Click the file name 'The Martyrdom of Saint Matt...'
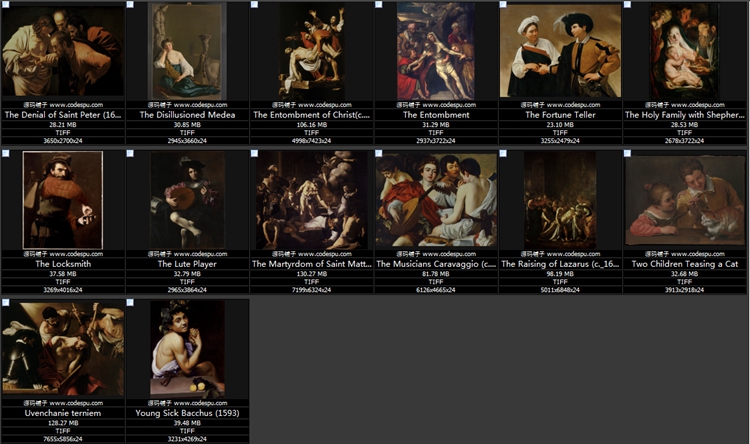 (311, 264)
